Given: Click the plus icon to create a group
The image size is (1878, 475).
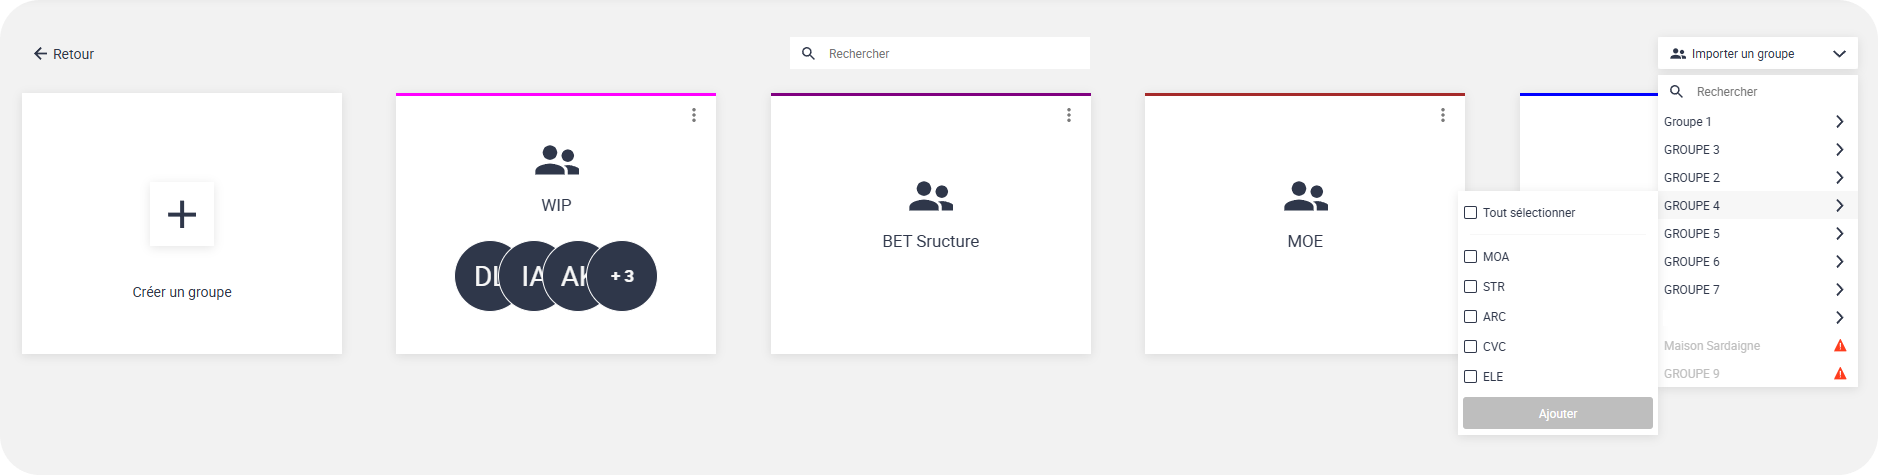Looking at the screenshot, I should [x=182, y=214].
